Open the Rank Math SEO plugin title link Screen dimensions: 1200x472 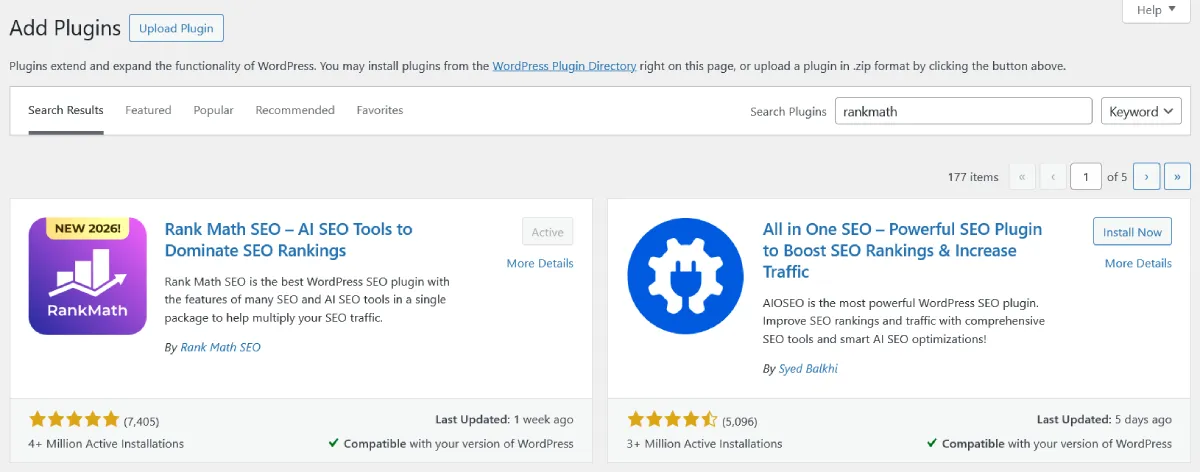pyautogui.click(x=289, y=240)
